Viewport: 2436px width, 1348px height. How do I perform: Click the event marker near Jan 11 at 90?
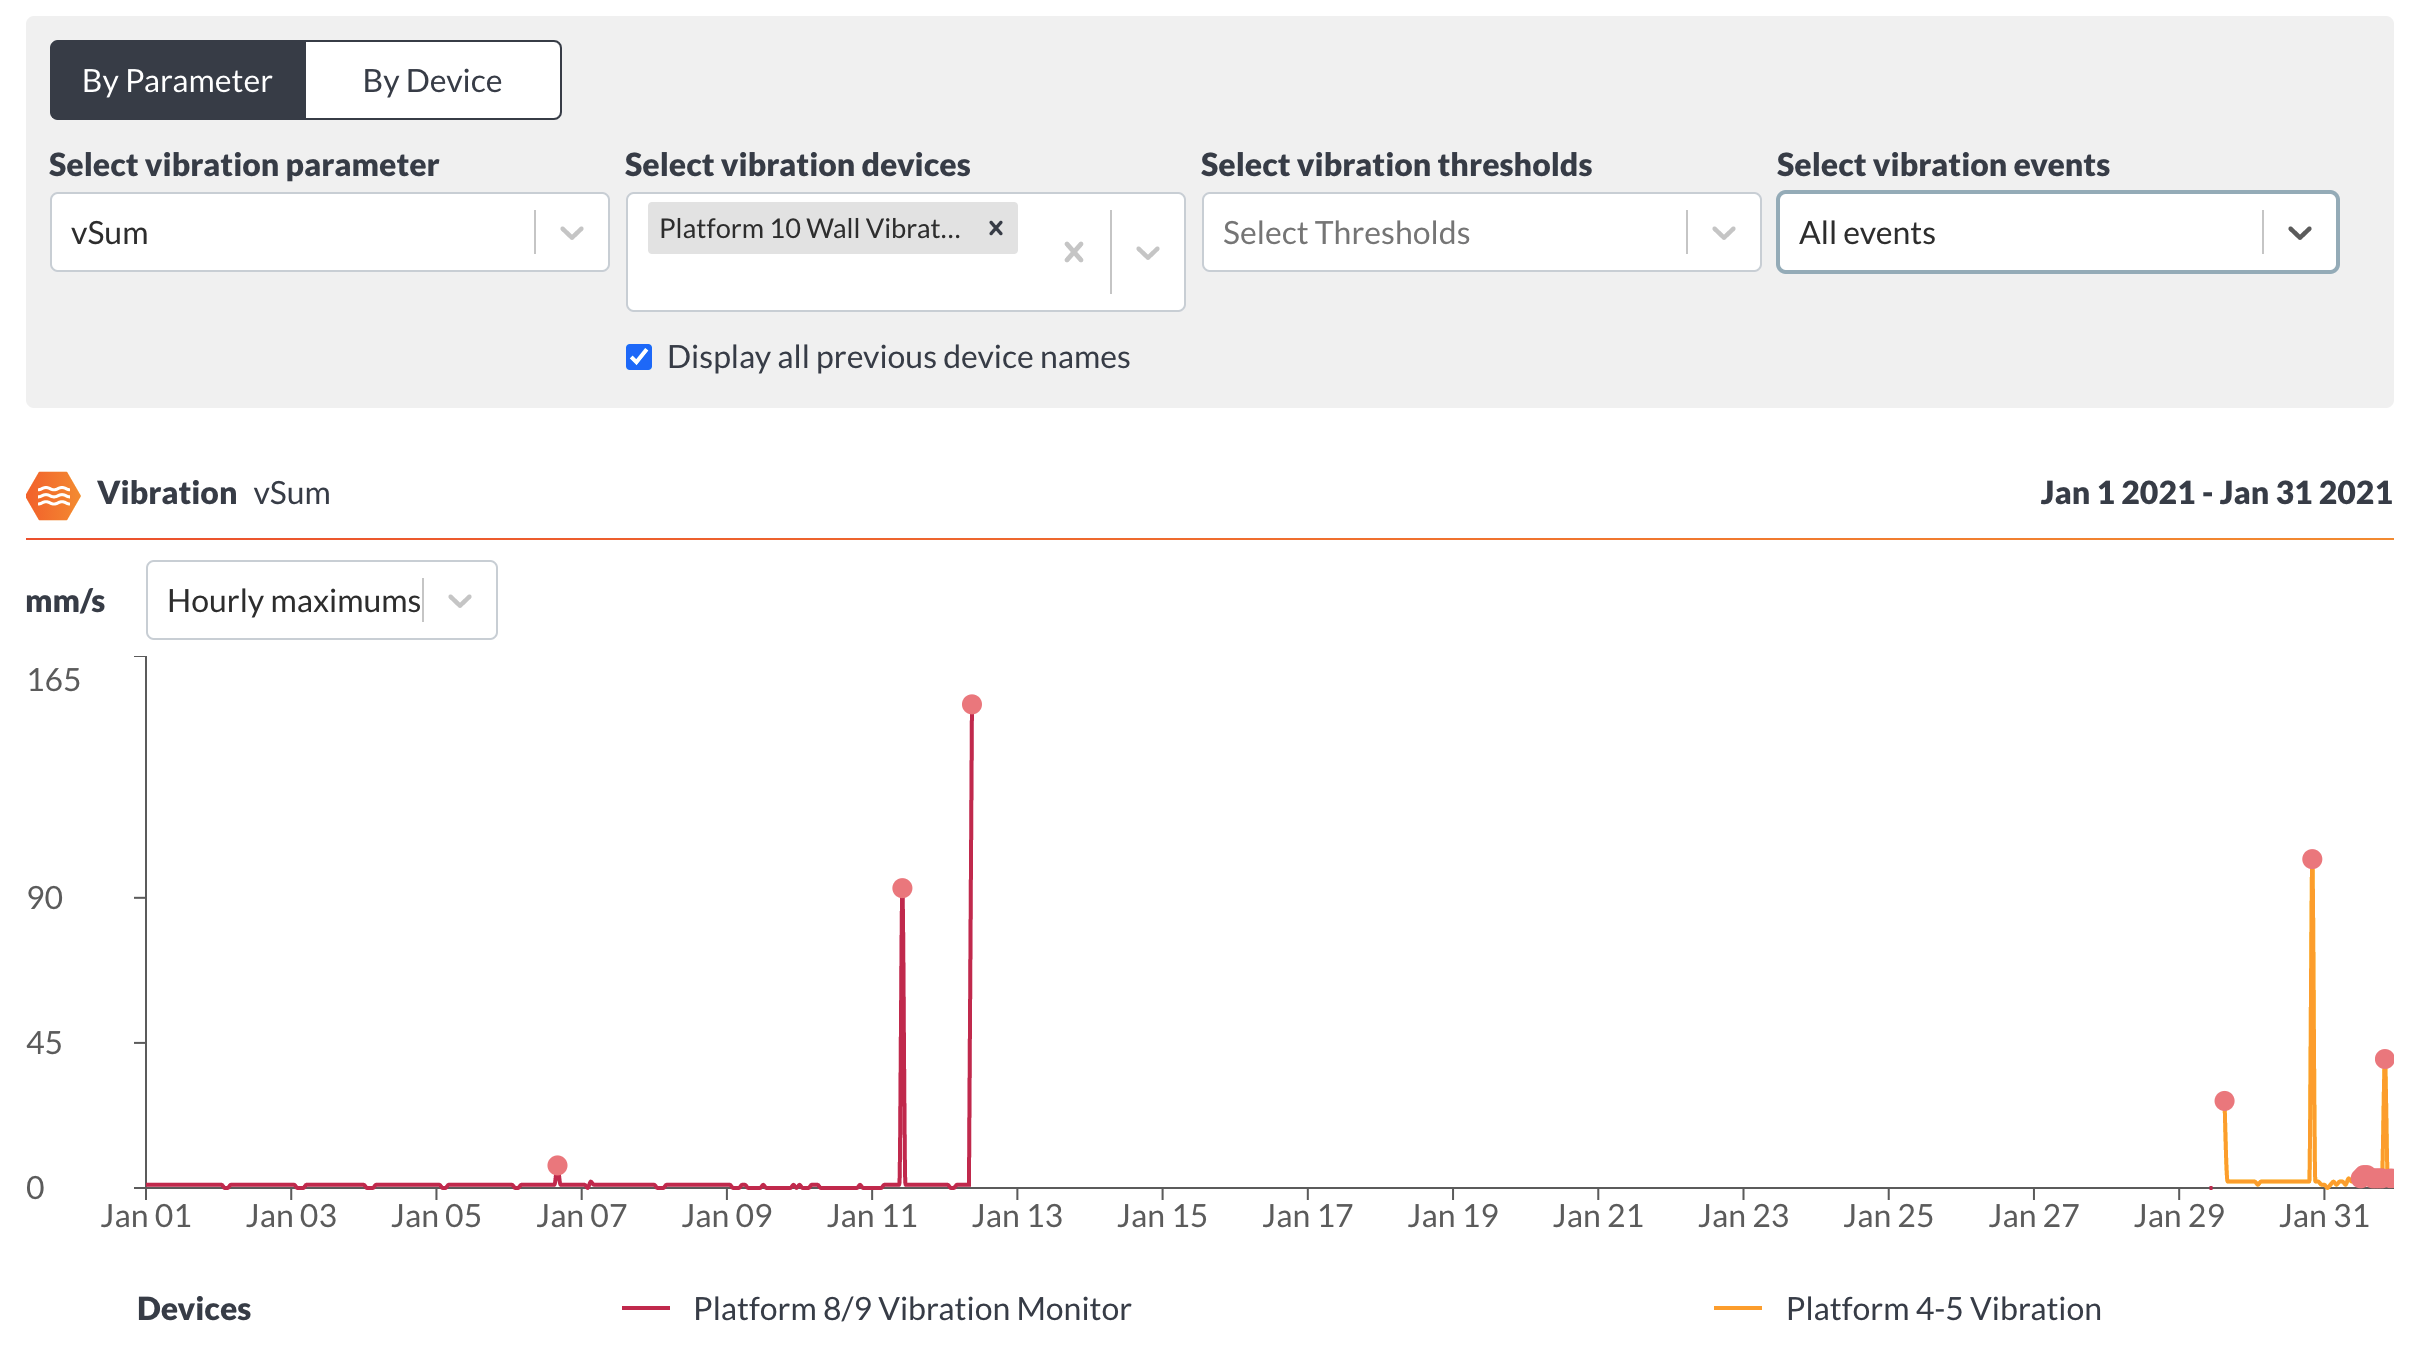902,888
